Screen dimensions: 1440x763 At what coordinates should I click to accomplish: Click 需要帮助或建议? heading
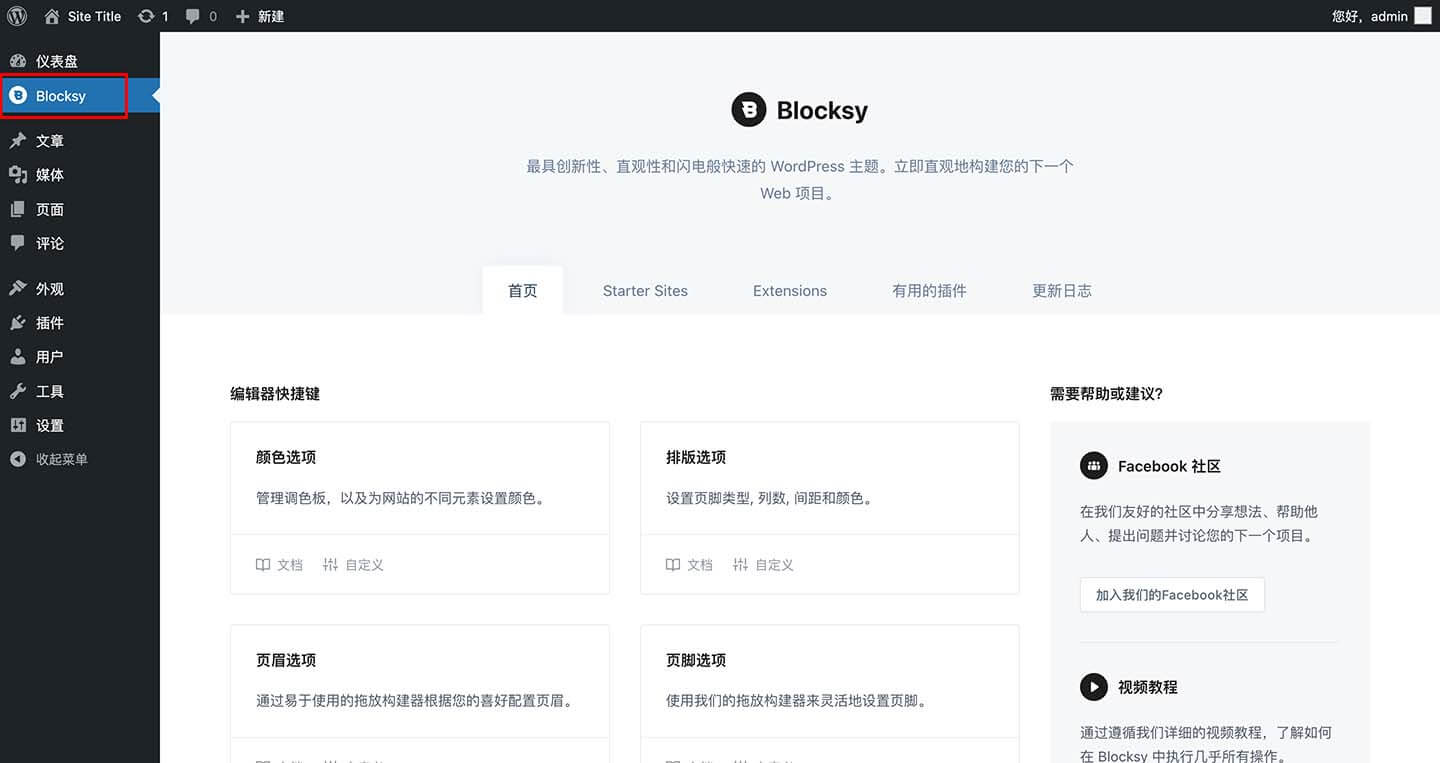coord(1106,394)
